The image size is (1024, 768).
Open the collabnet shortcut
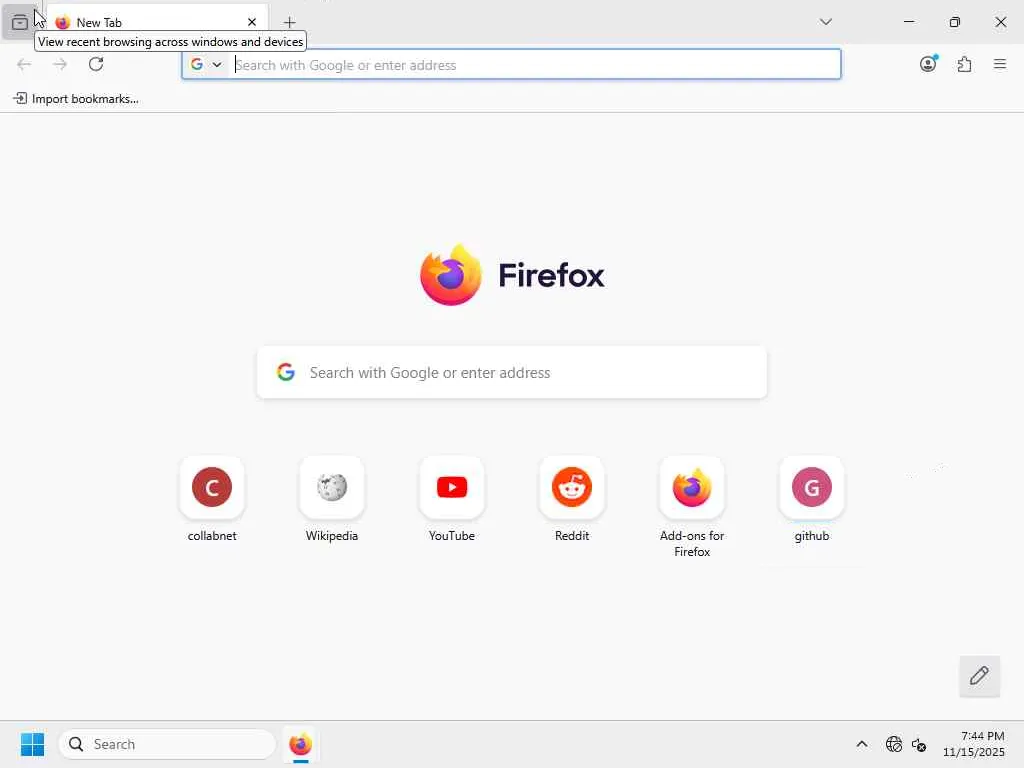[x=212, y=500]
